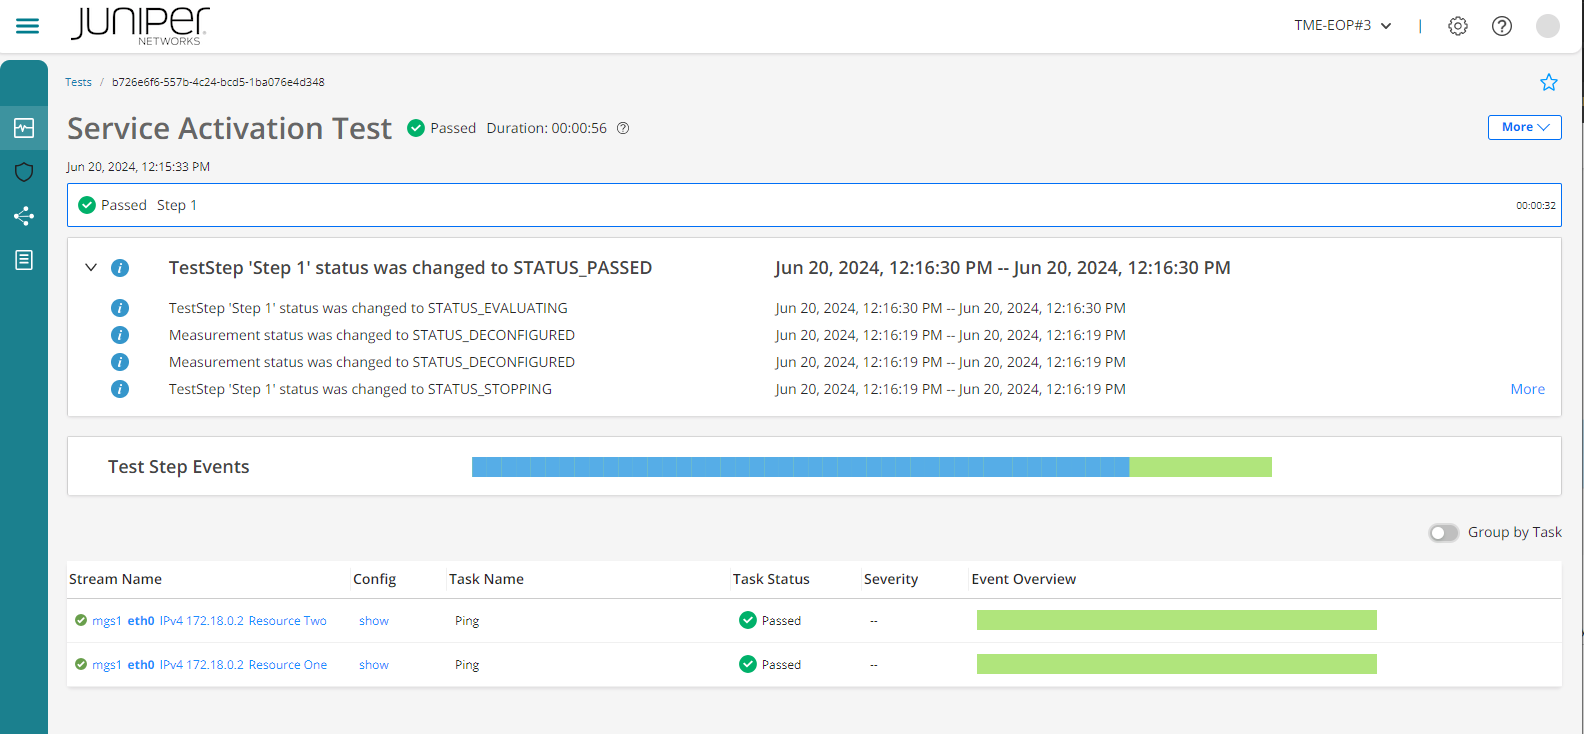Open the More dropdown button
Screen dimensions: 1585x734
(x=1524, y=127)
